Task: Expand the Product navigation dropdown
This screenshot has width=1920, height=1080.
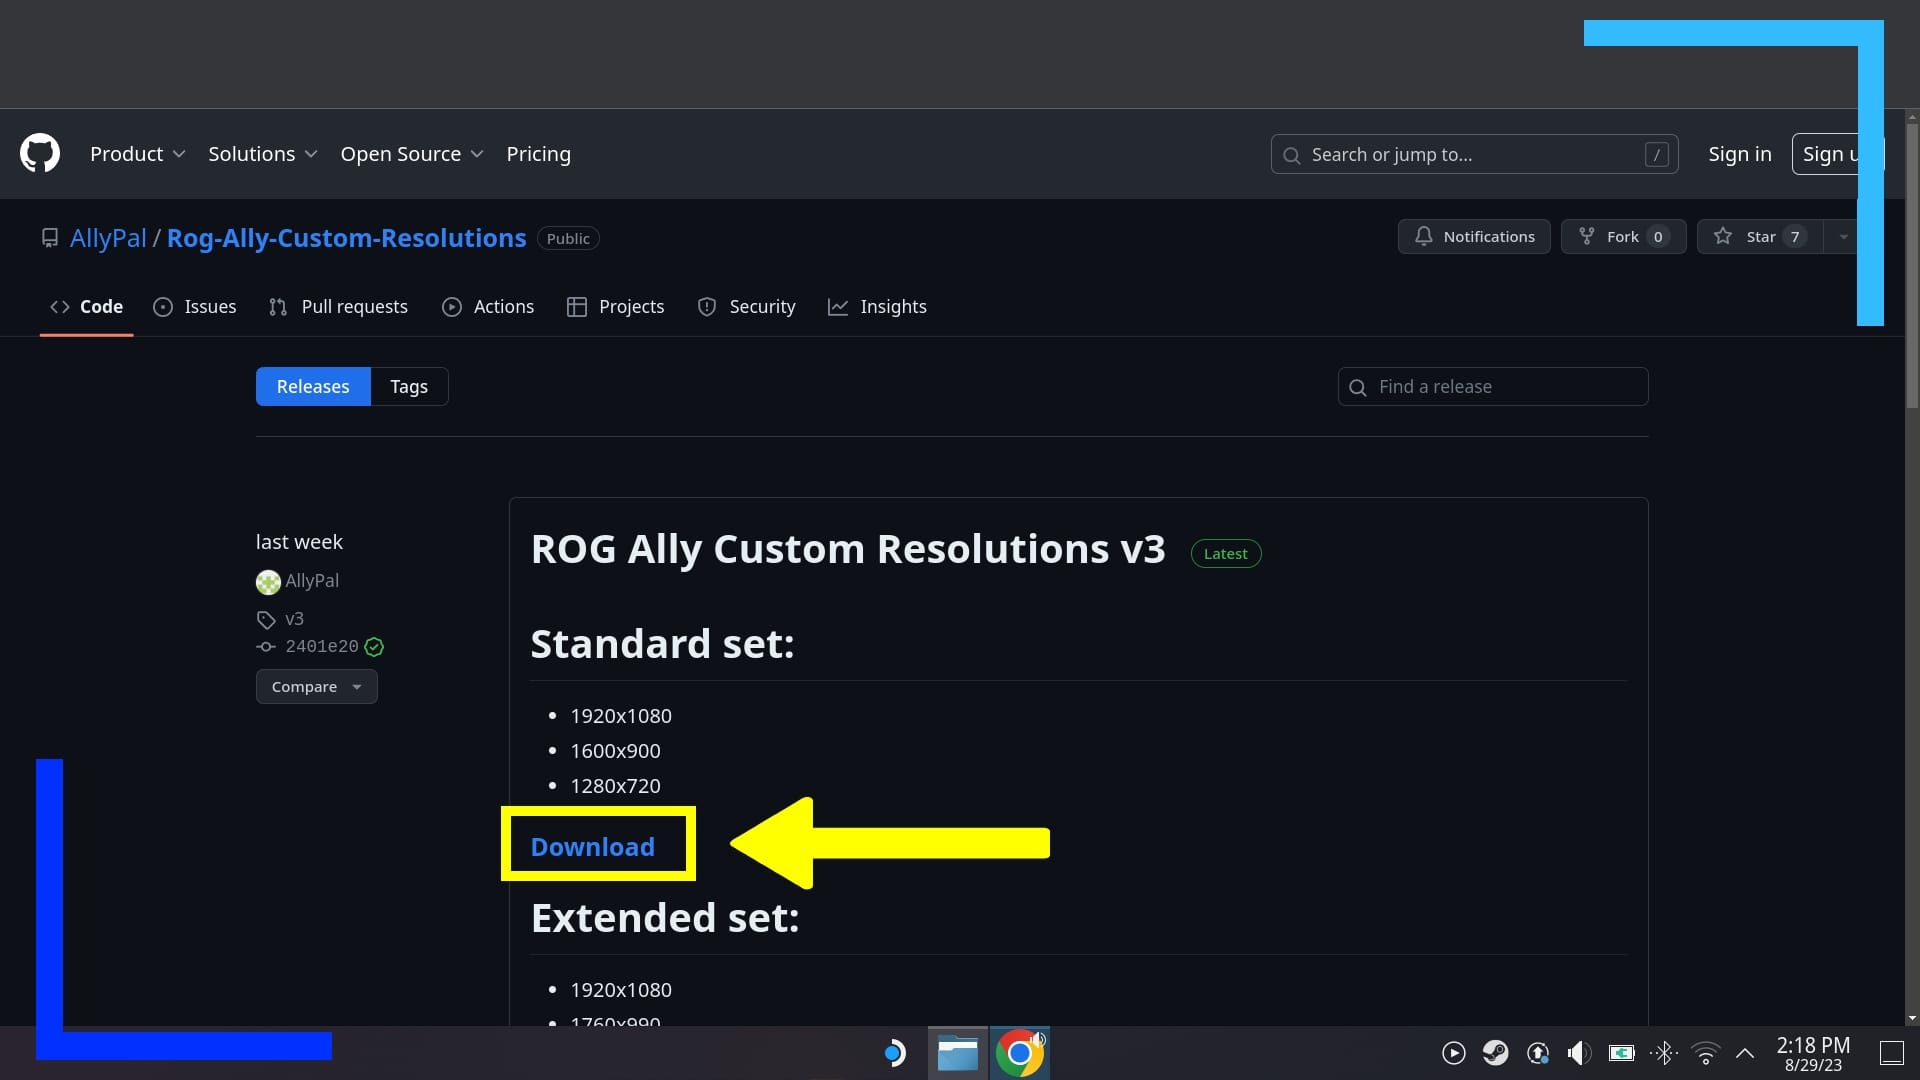Action: (x=138, y=154)
